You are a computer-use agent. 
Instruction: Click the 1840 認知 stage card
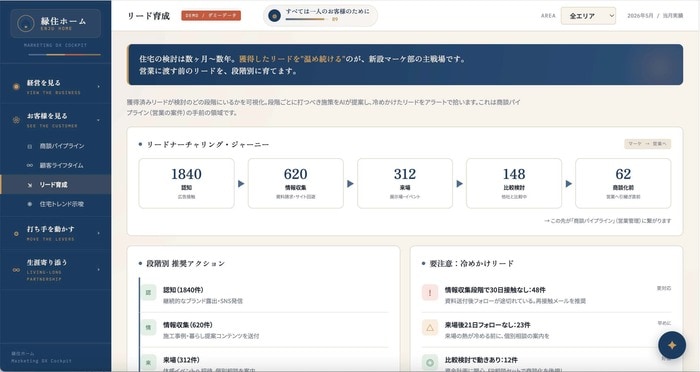click(x=187, y=183)
